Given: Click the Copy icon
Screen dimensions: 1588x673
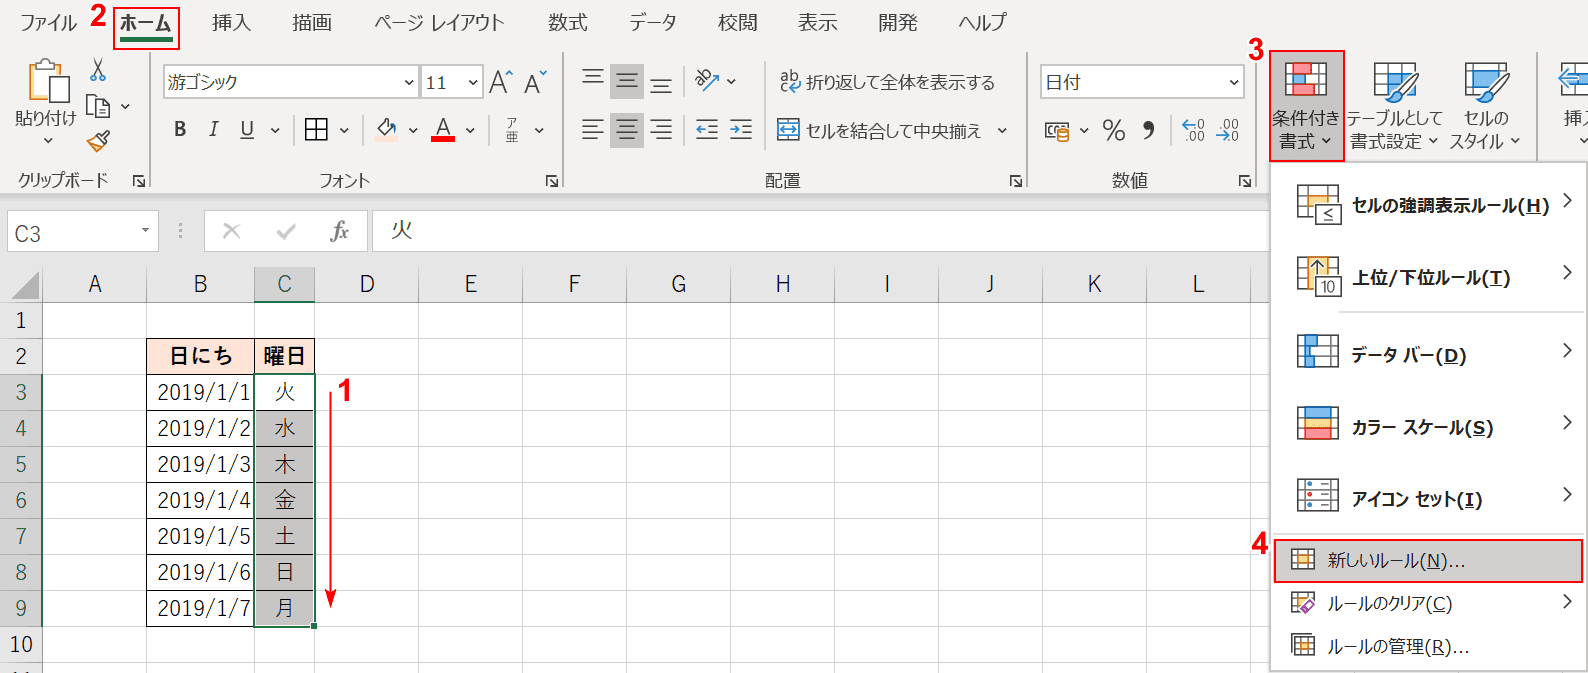Looking at the screenshot, I should [x=98, y=106].
